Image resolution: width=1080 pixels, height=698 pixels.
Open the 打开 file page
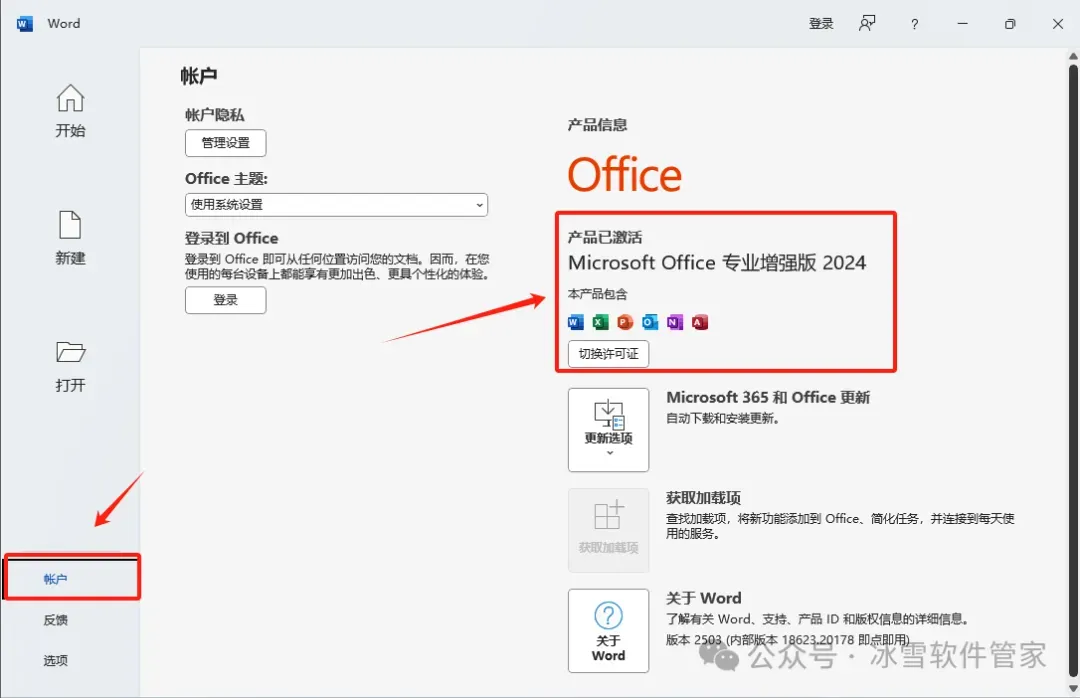click(70, 366)
